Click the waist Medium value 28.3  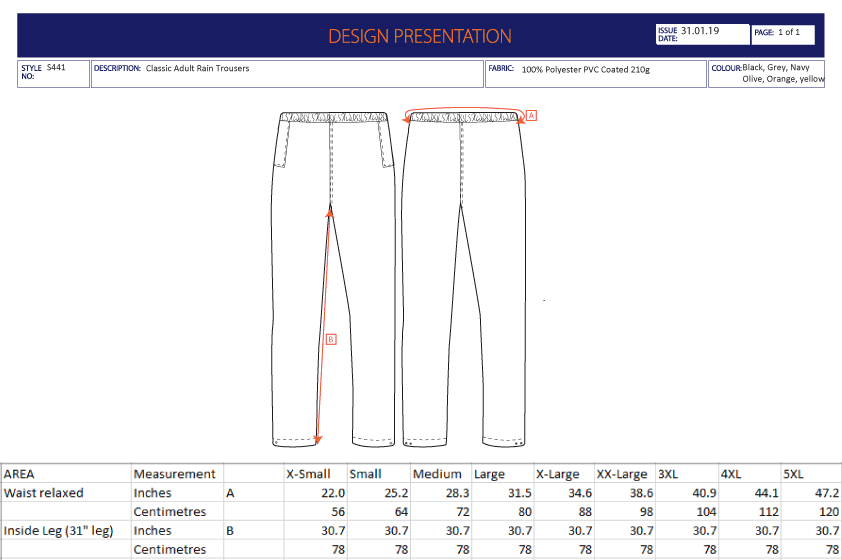click(458, 493)
